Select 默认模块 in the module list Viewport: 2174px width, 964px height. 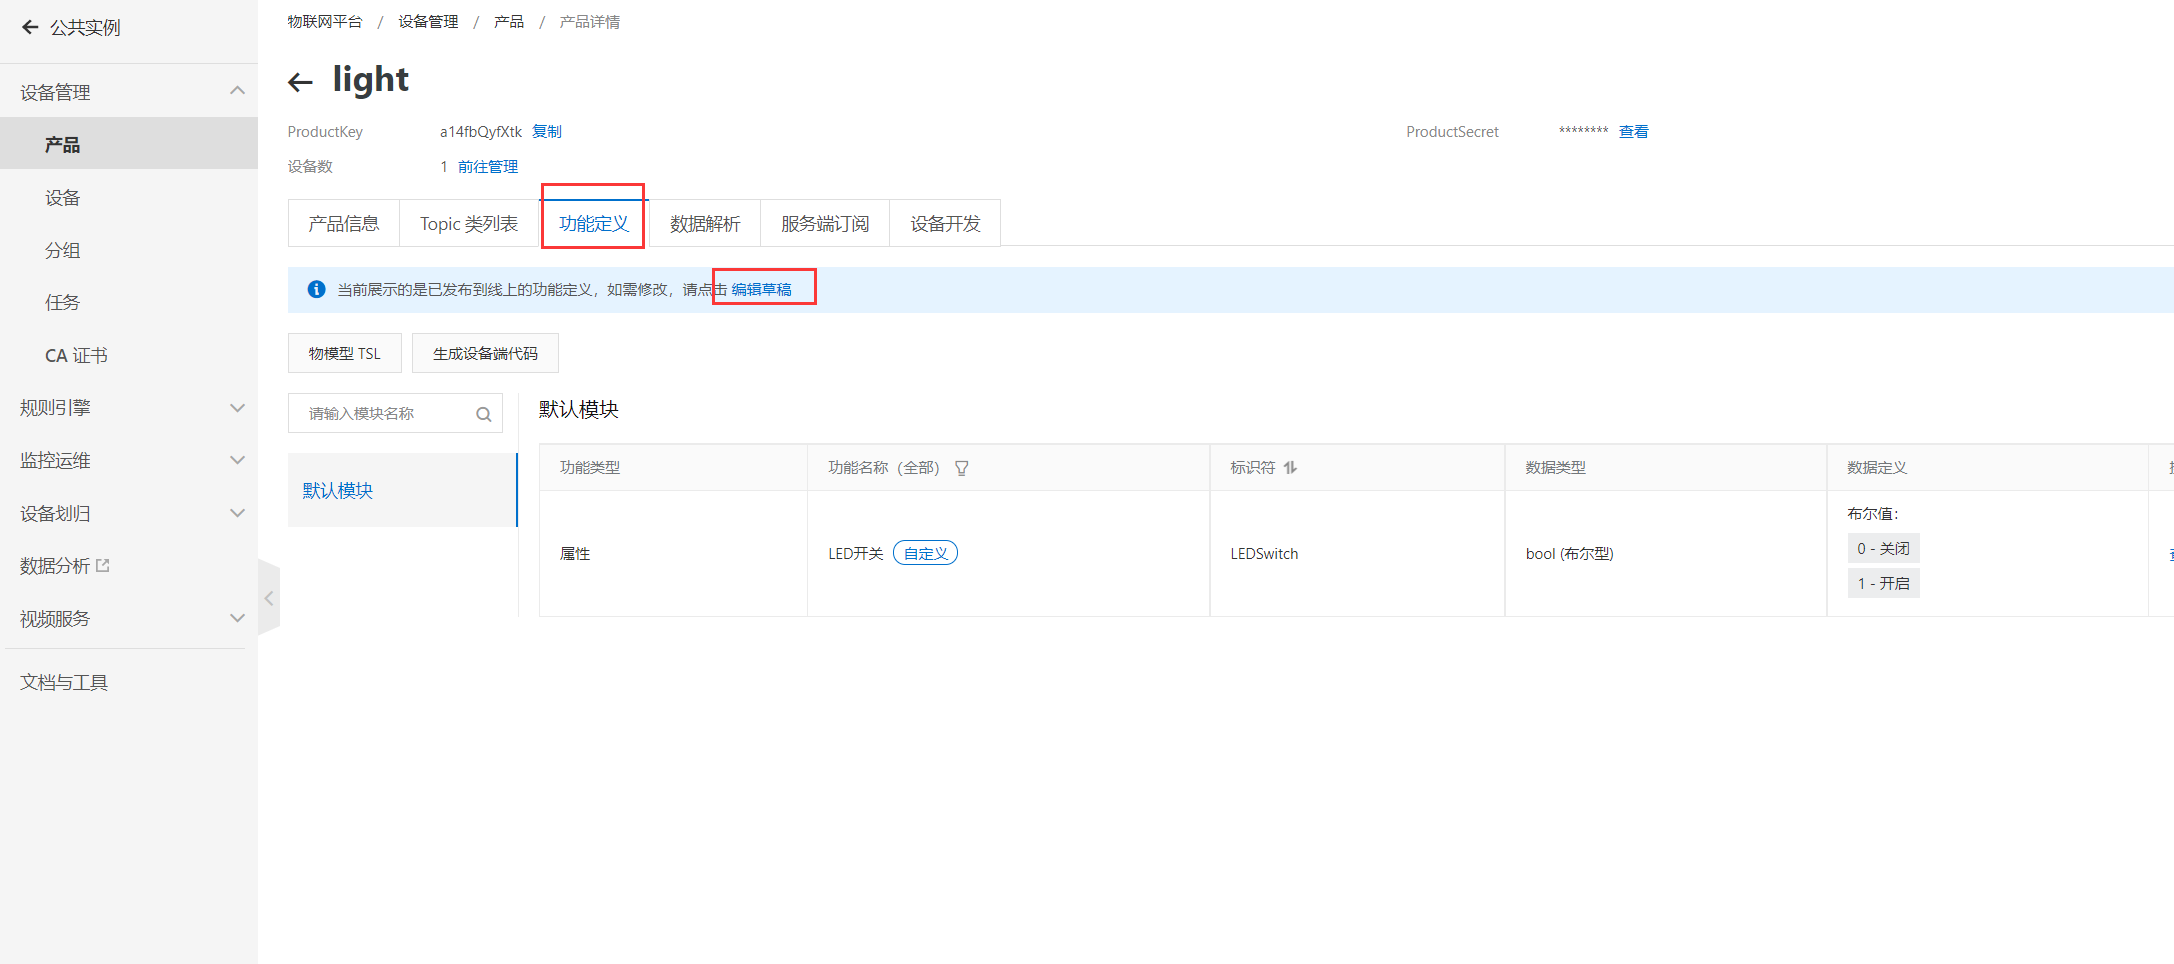[402, 490]
